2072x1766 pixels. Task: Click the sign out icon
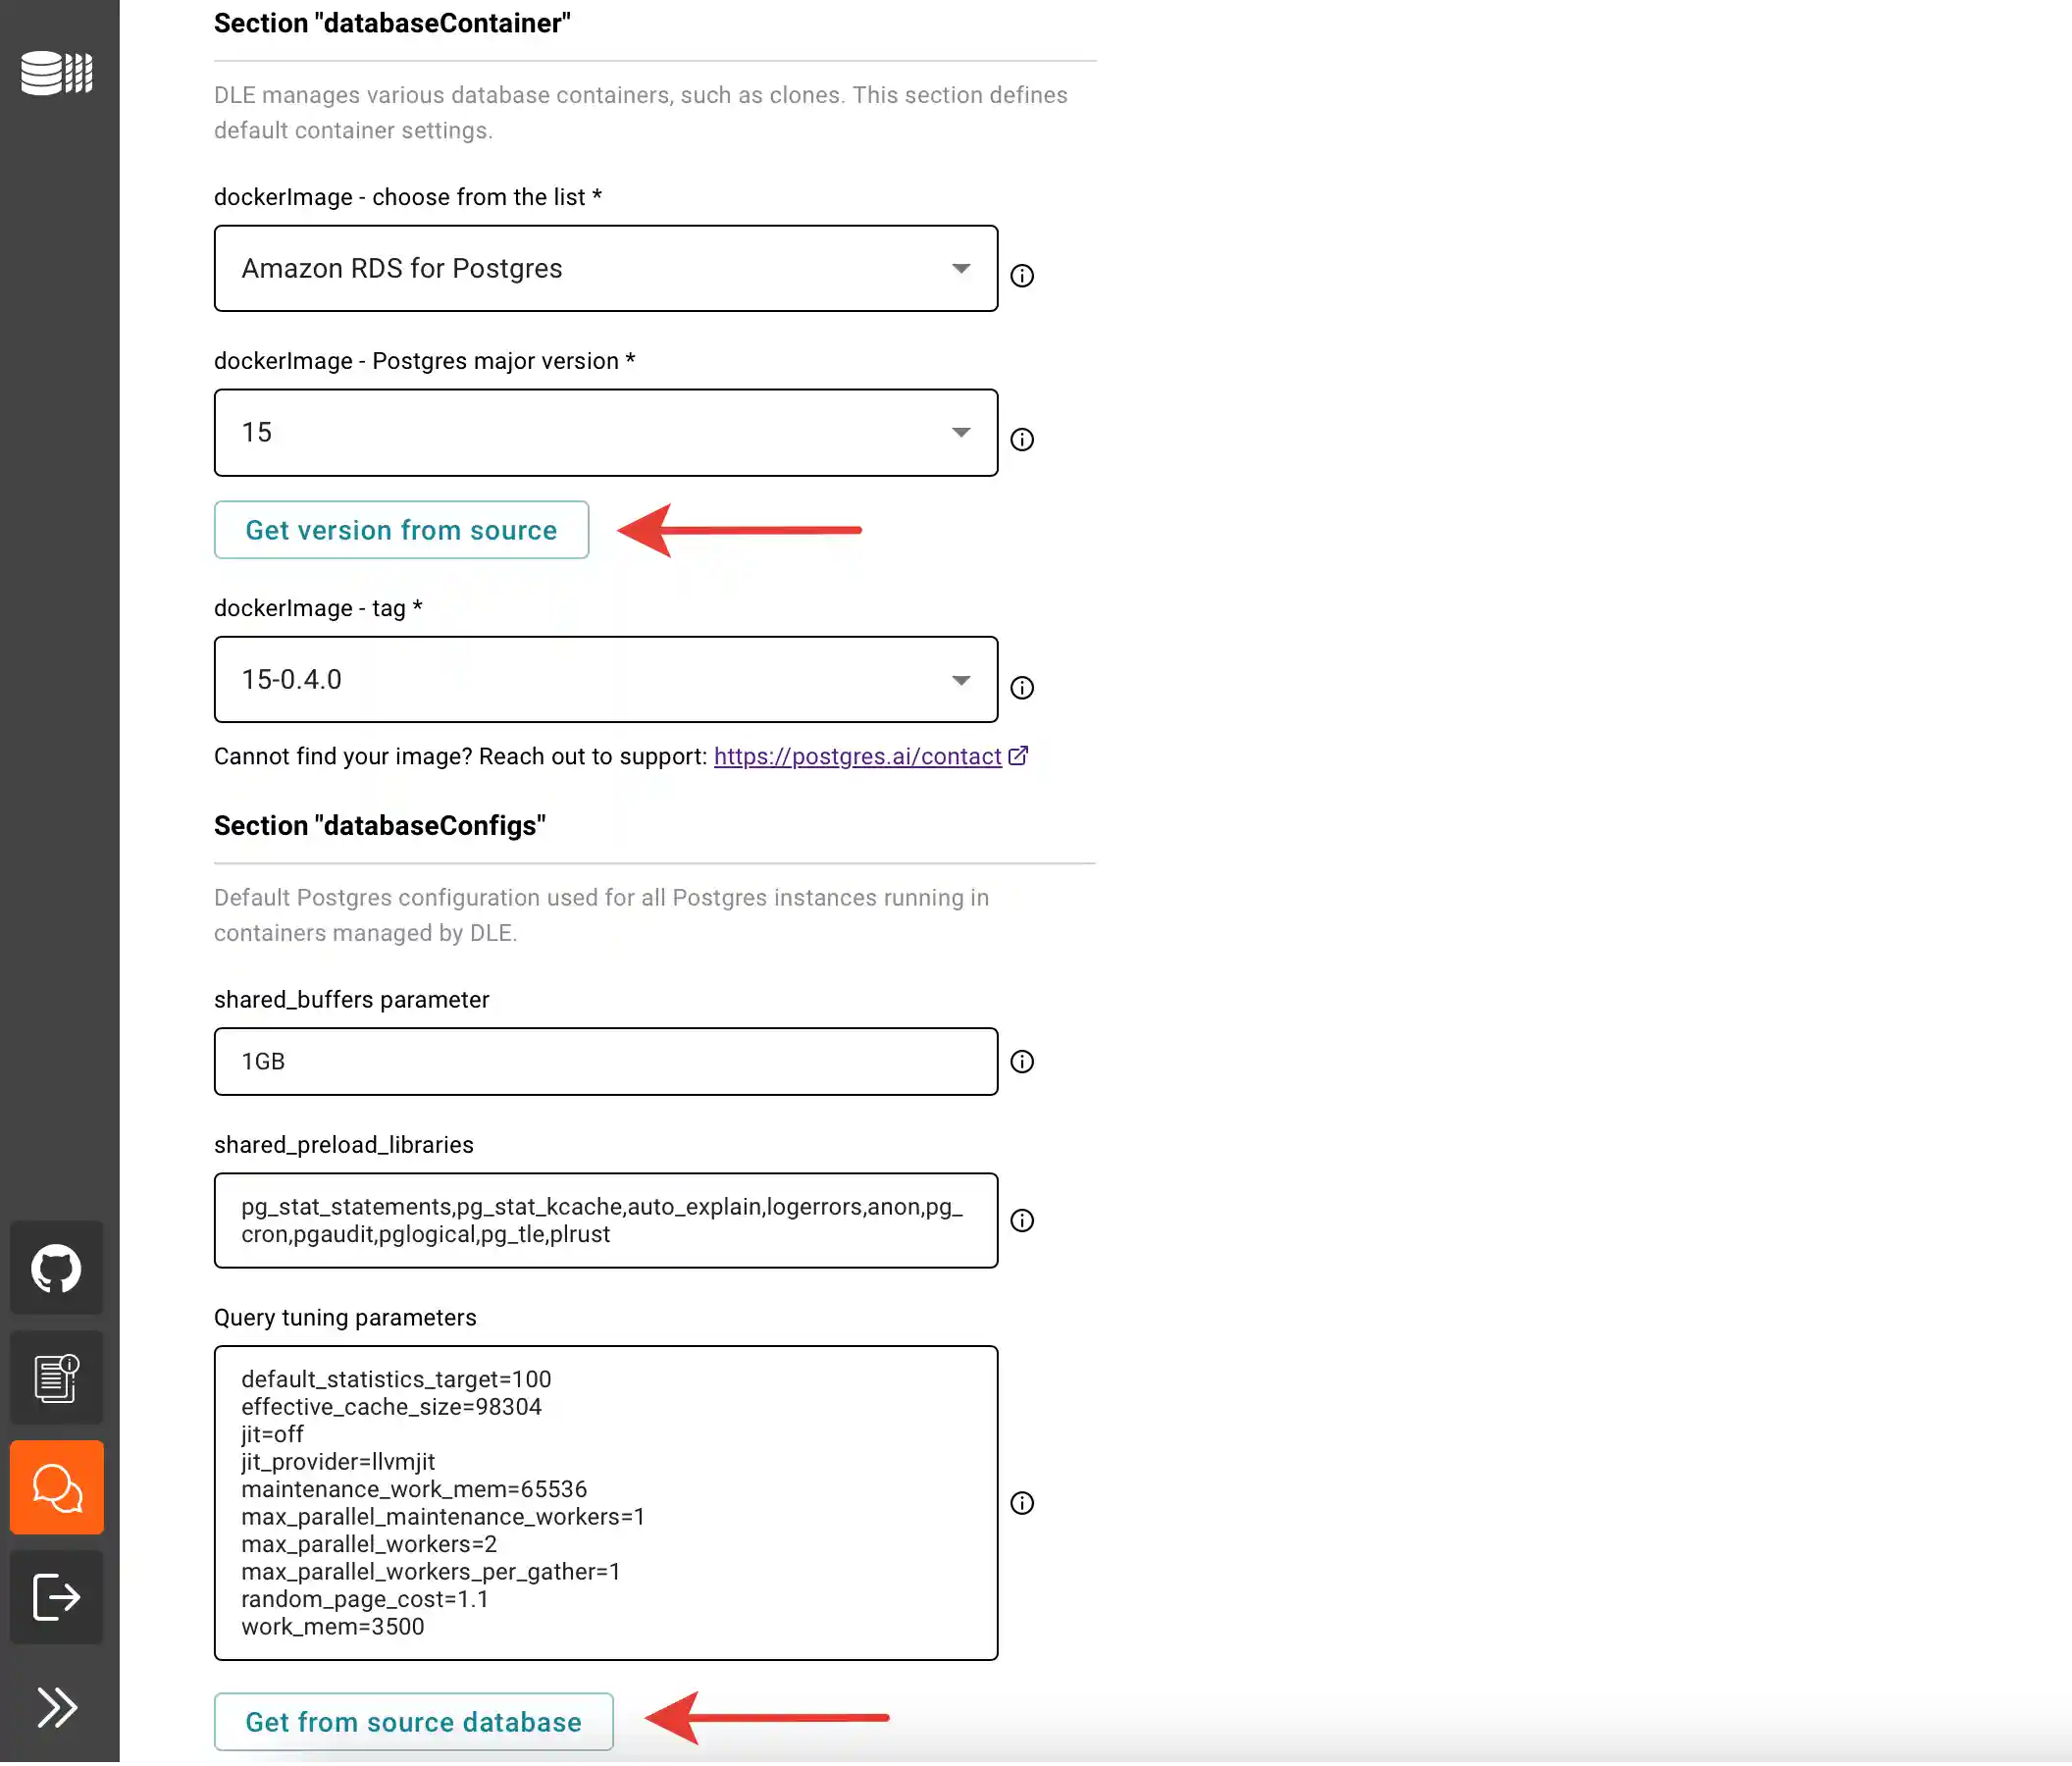pos(56,1597)
